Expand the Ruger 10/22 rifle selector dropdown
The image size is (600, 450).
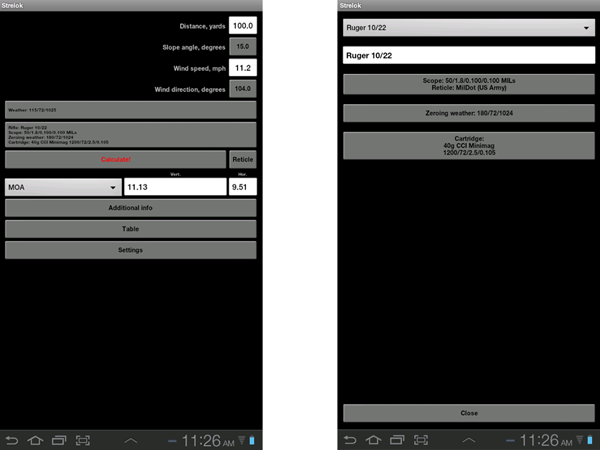(469, 28)
